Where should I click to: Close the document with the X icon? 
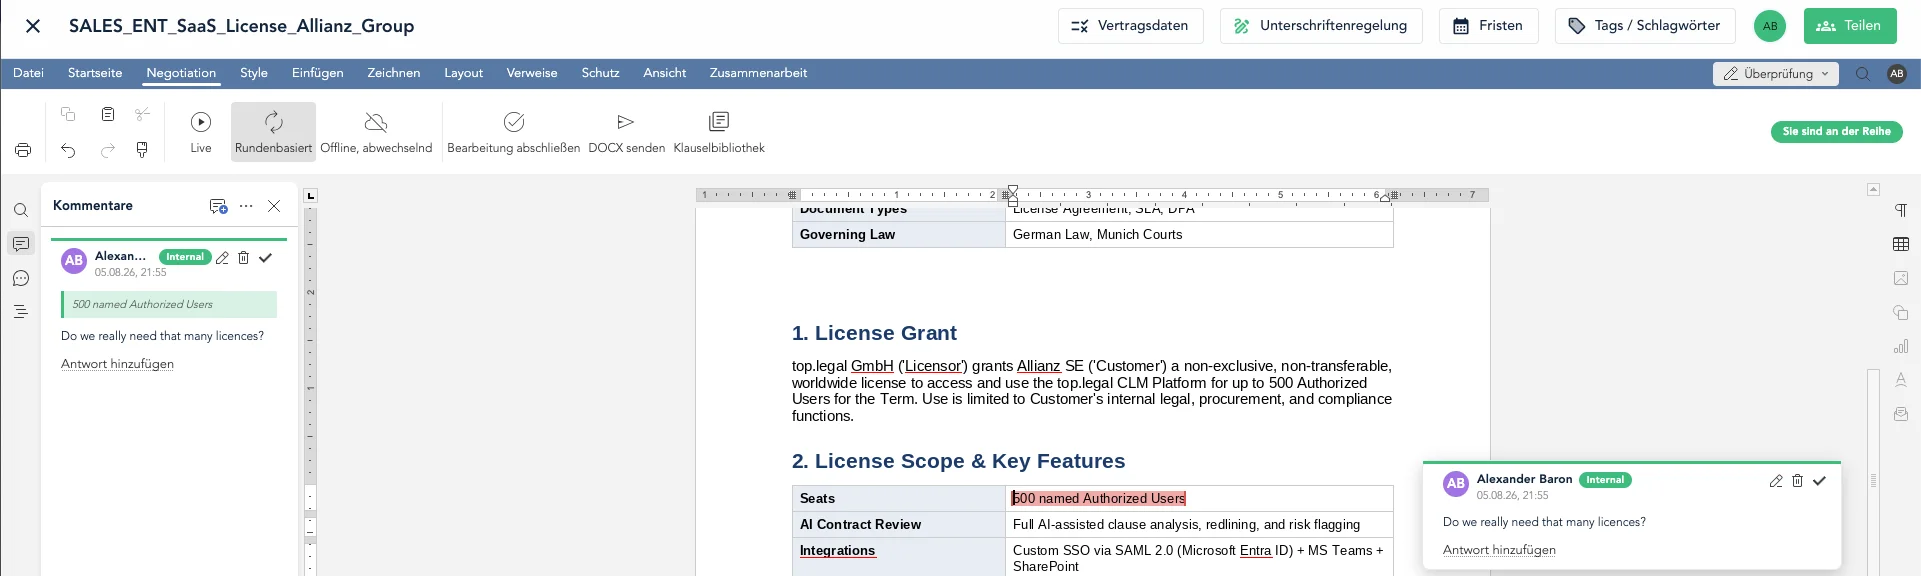point(33,26)
